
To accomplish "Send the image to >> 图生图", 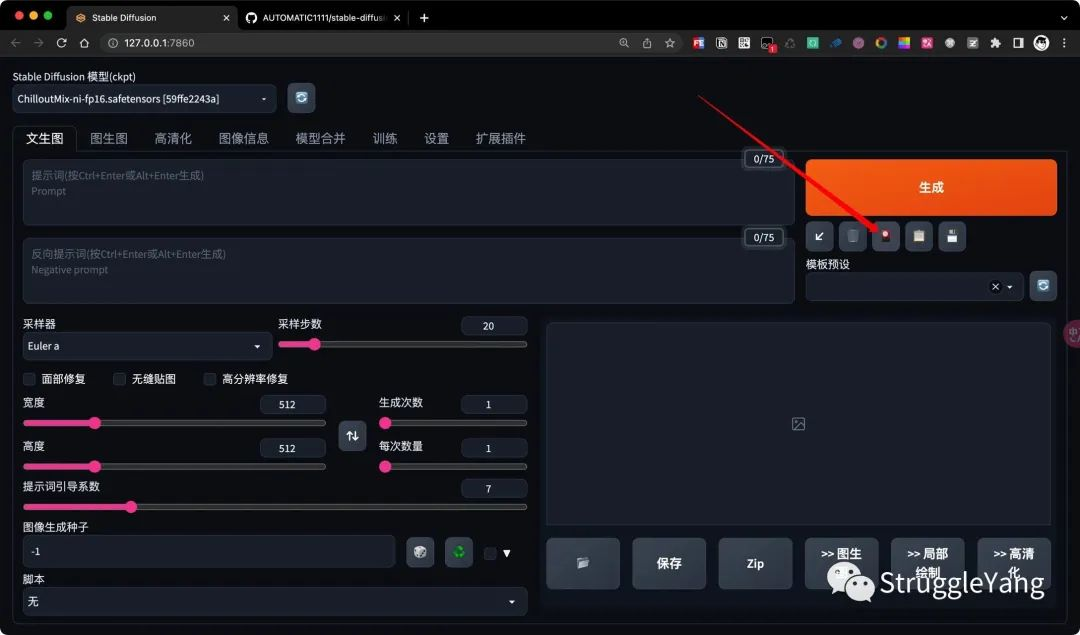I will (841, 563).
